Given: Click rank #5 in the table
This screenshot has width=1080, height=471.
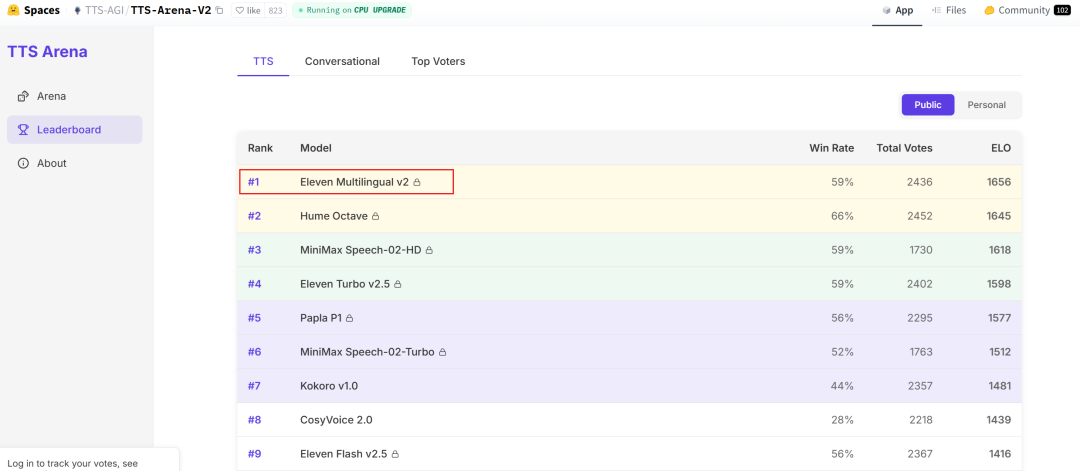Looking at the screenshot, I should click(254, 318).
